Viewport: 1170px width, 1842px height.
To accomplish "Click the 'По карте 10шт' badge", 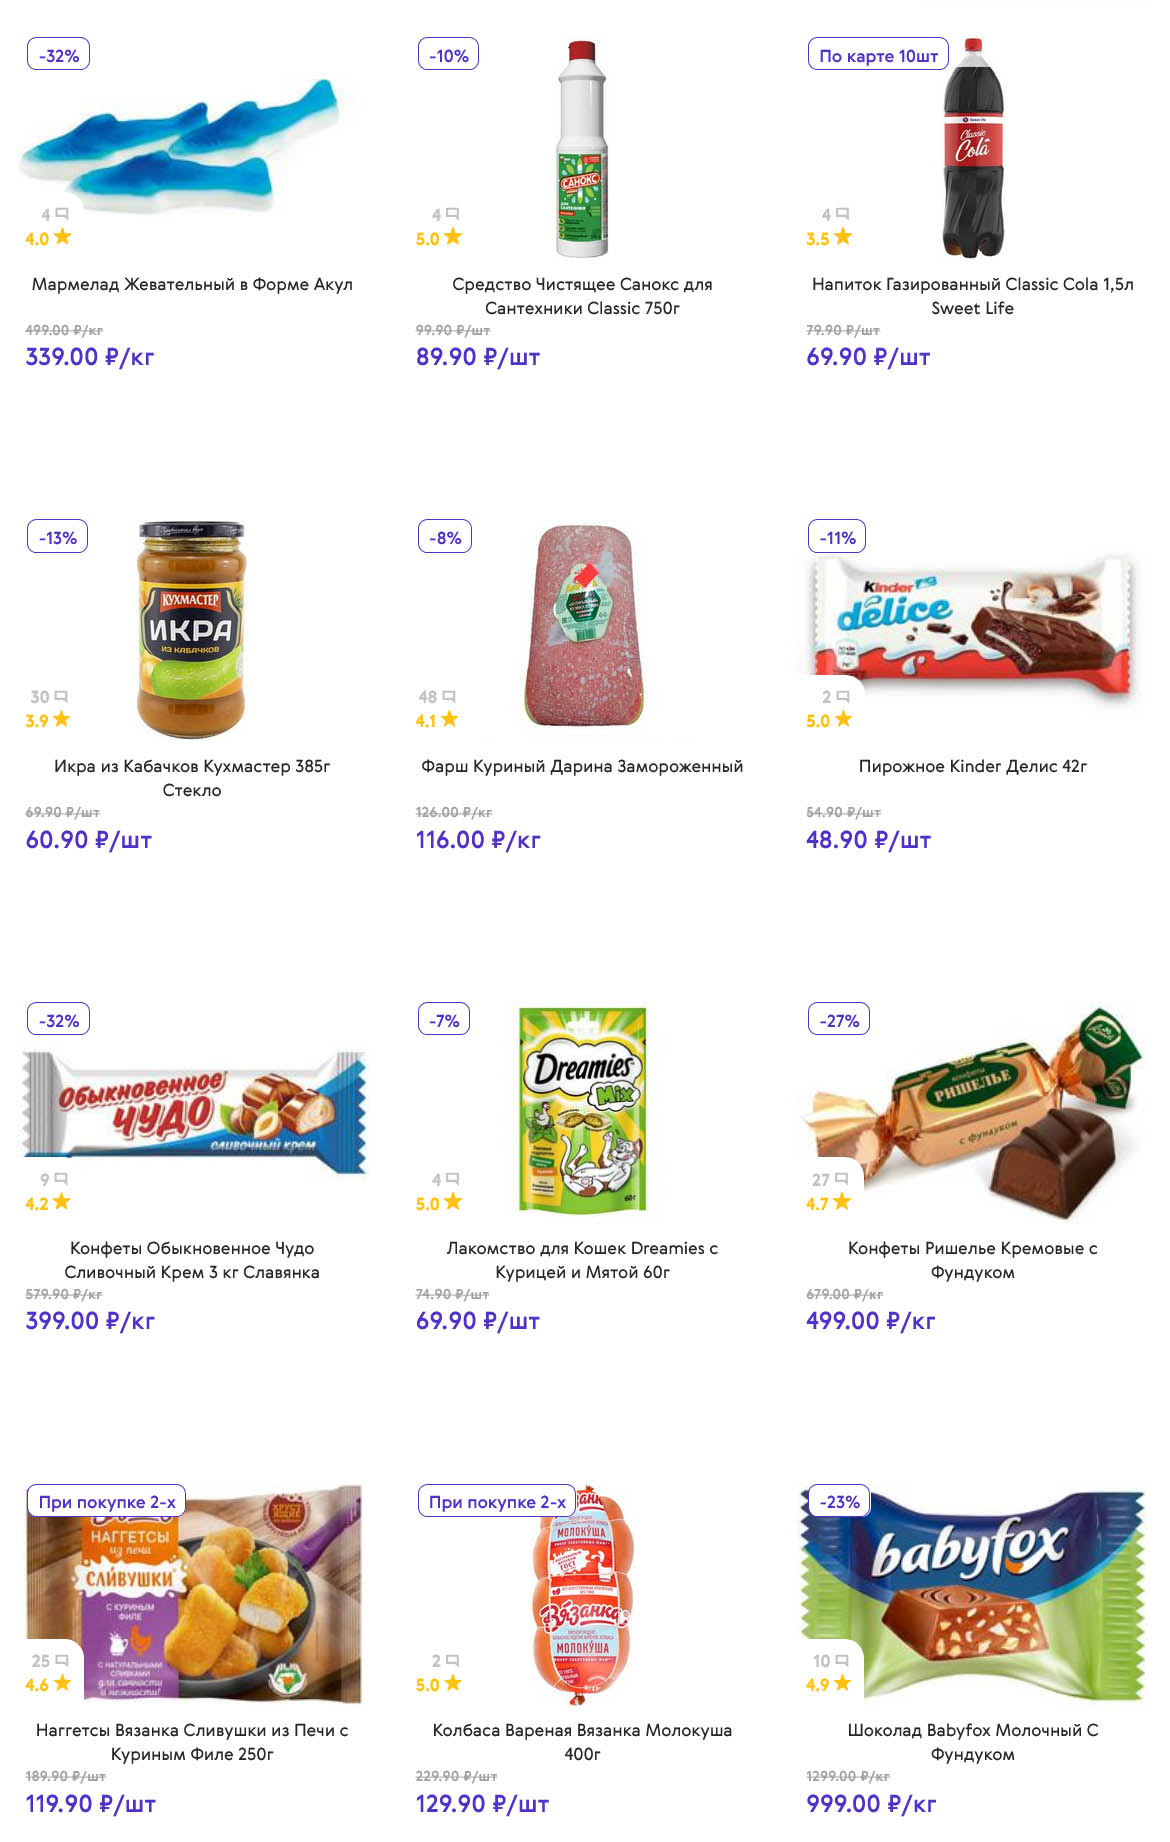I will 878,55.
